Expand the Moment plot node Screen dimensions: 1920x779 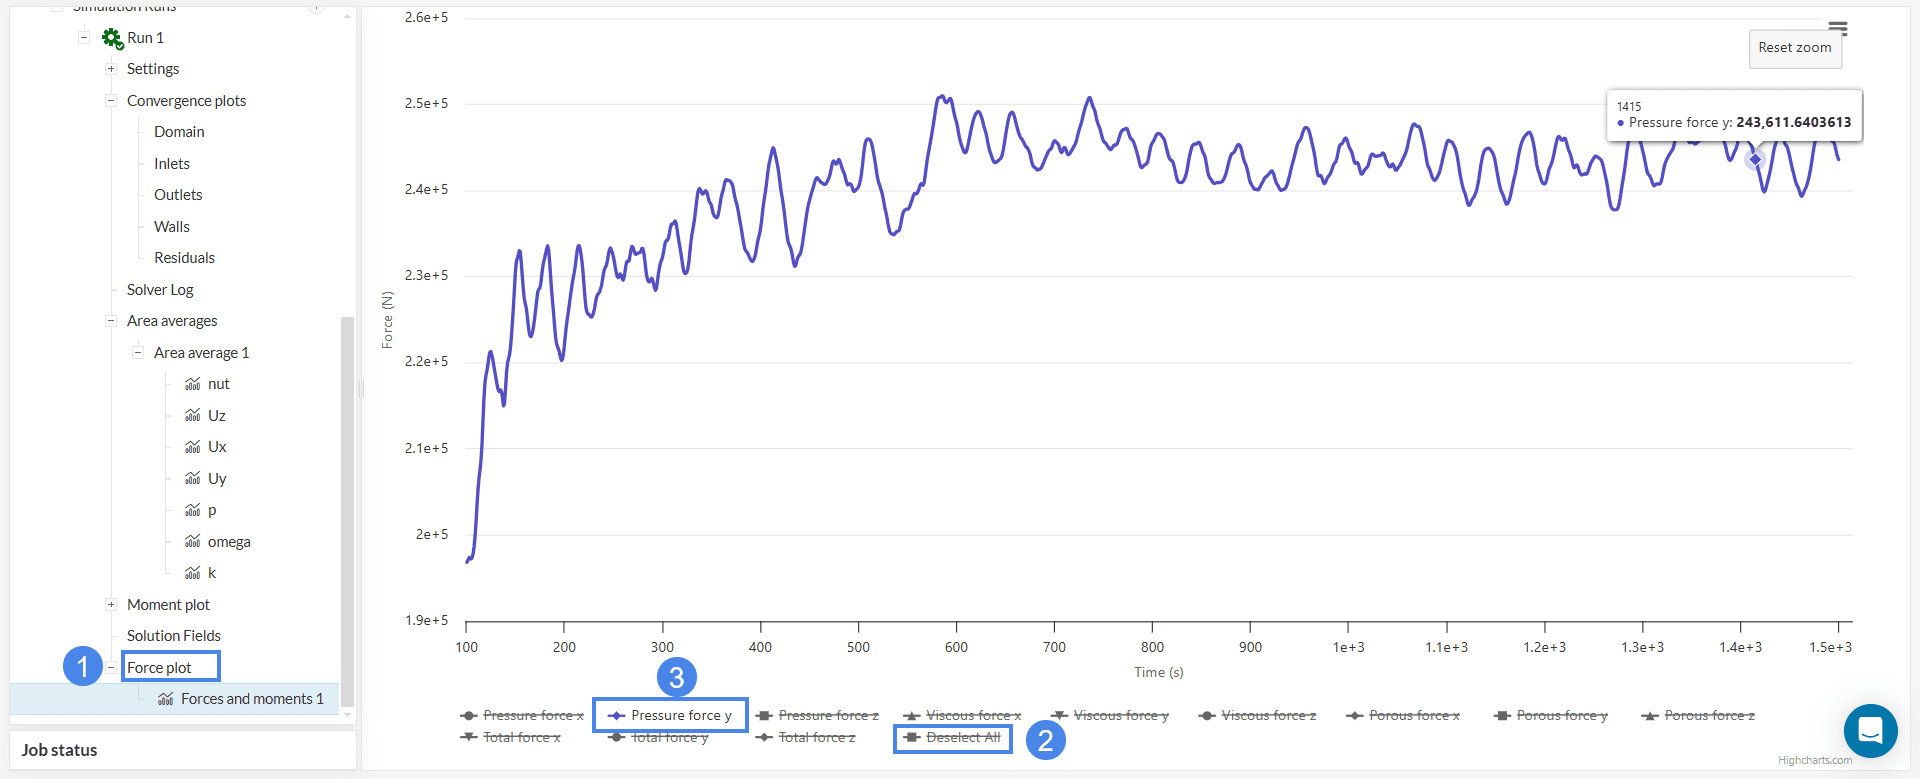click(111, 605)
